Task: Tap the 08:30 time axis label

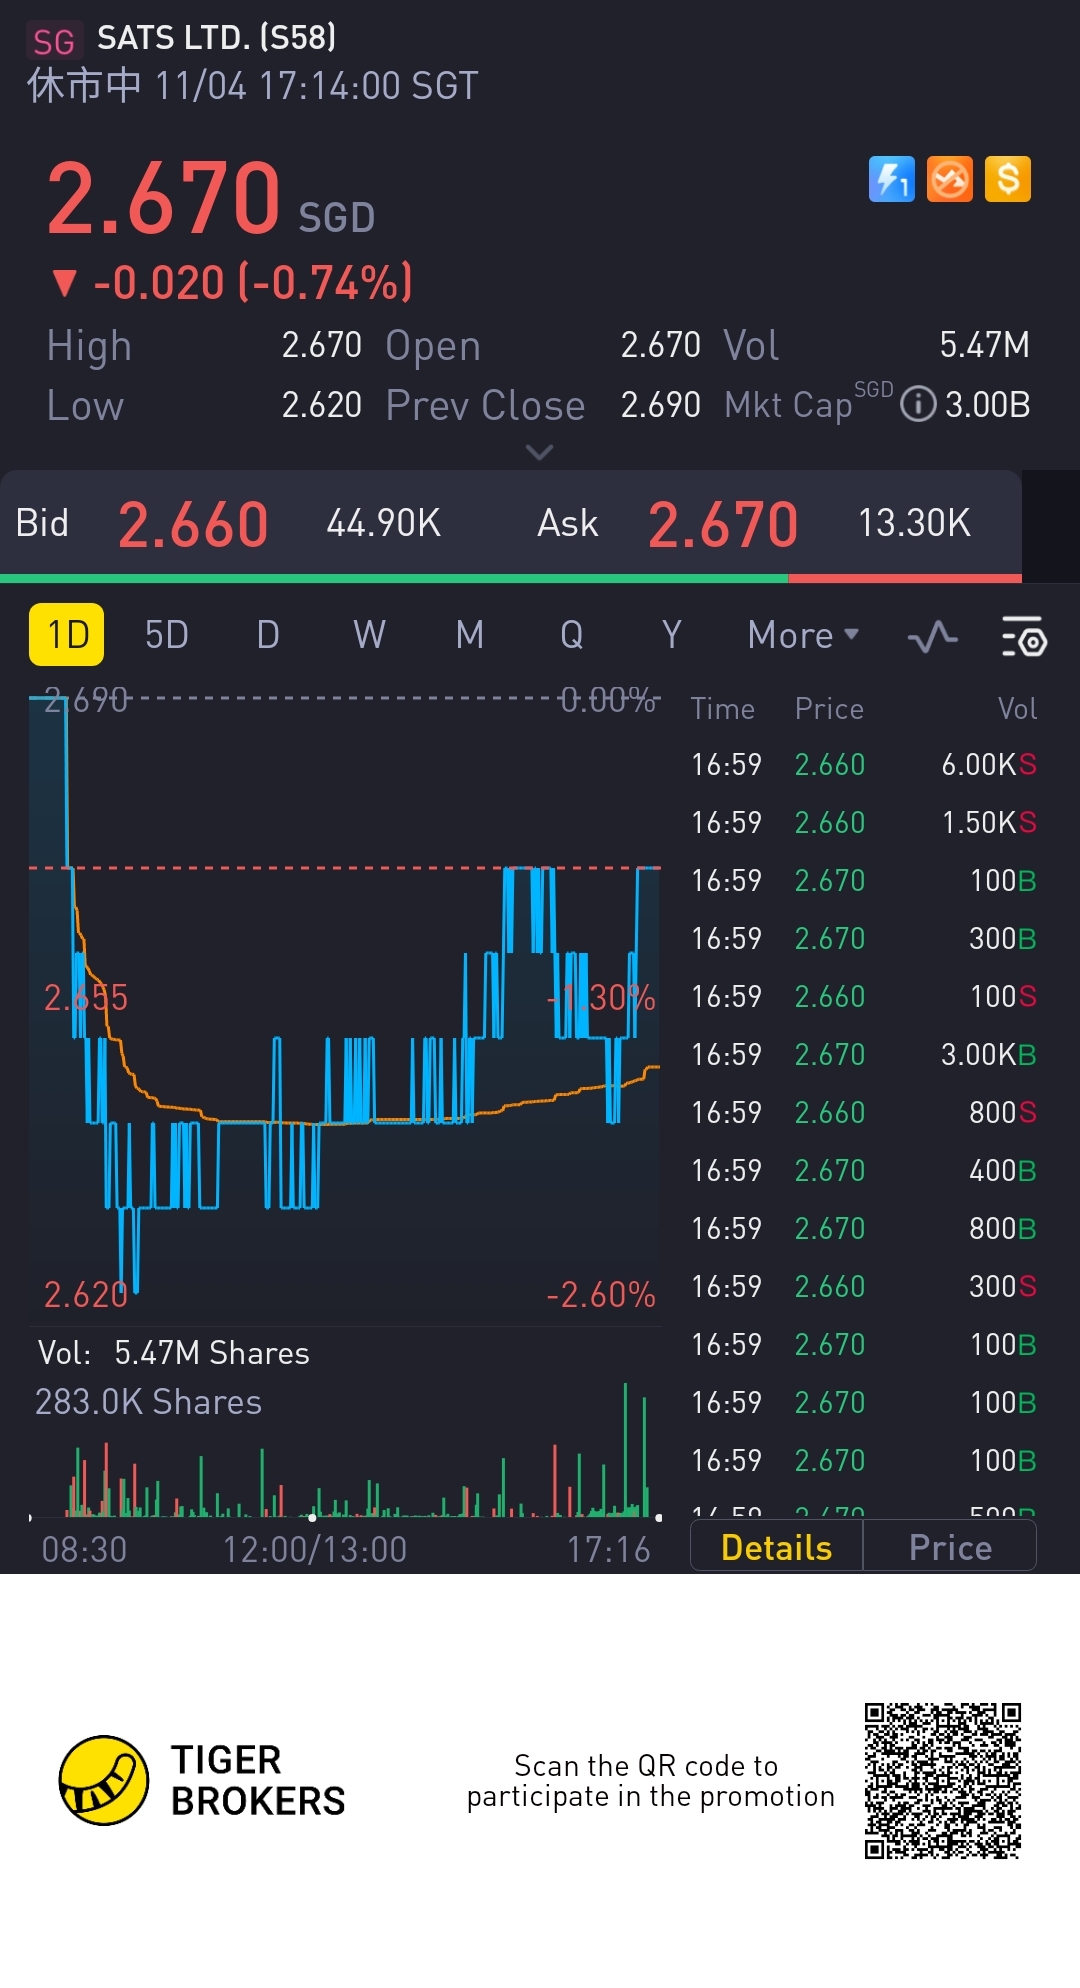Action: click(84, 1550)
